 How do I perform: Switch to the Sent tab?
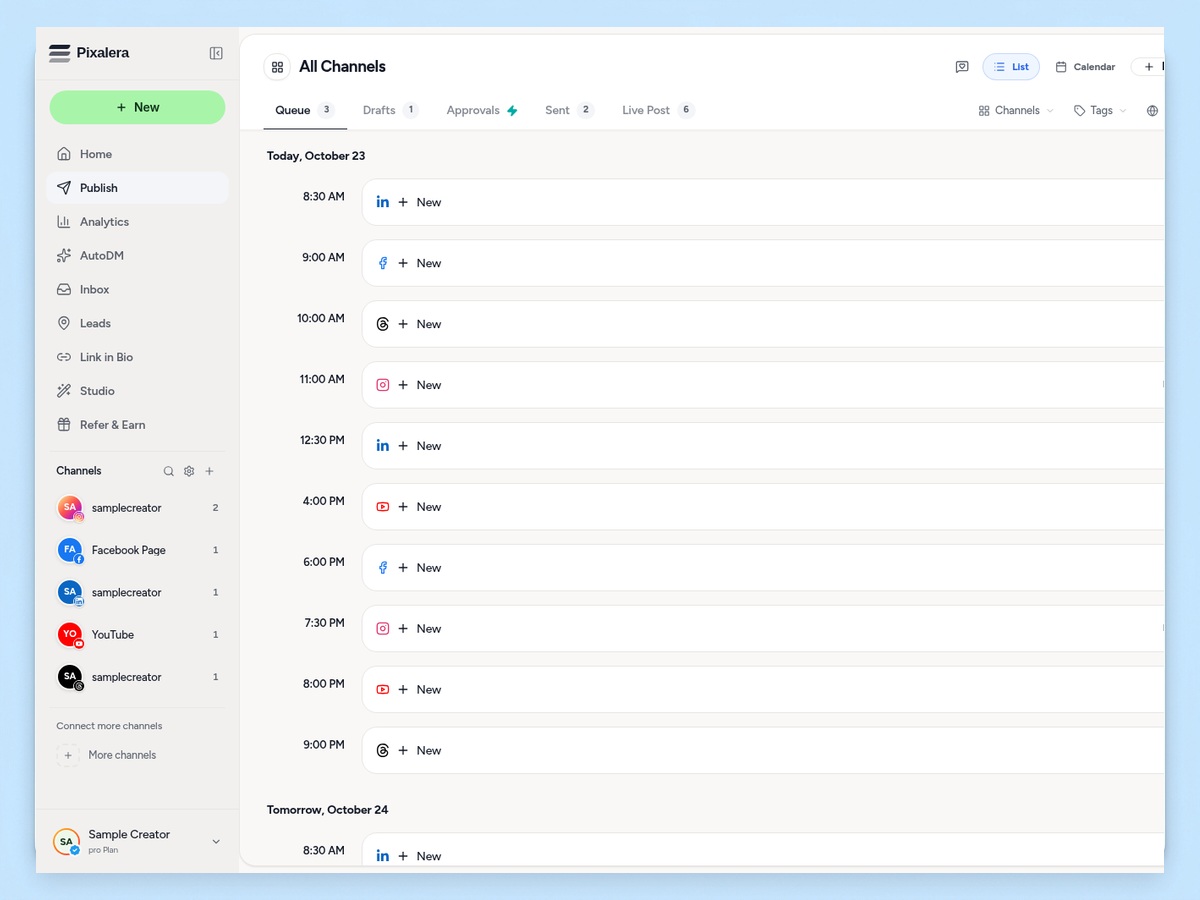tap(569, 110)
